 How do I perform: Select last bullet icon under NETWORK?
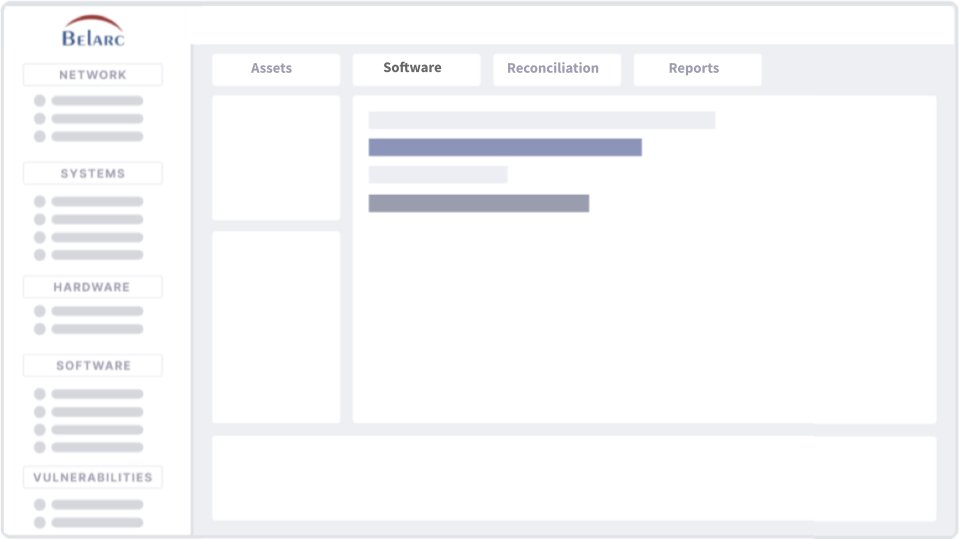click(40, 136)
